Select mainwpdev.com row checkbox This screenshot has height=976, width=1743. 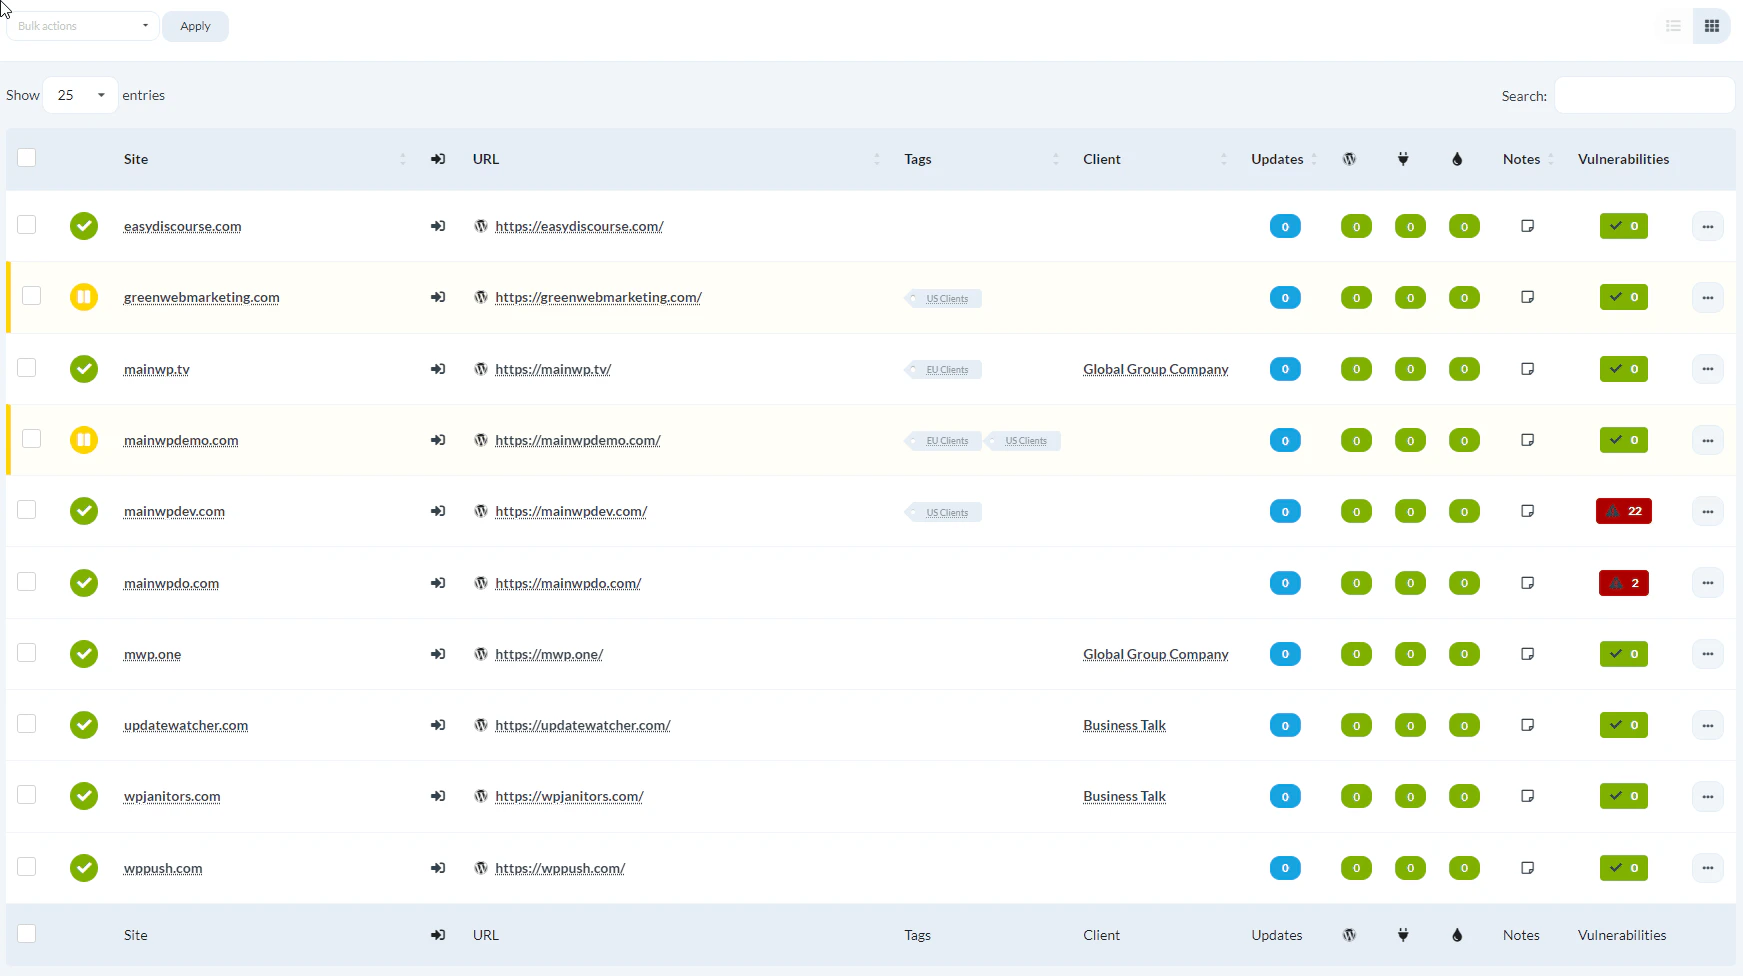(27, 510)
